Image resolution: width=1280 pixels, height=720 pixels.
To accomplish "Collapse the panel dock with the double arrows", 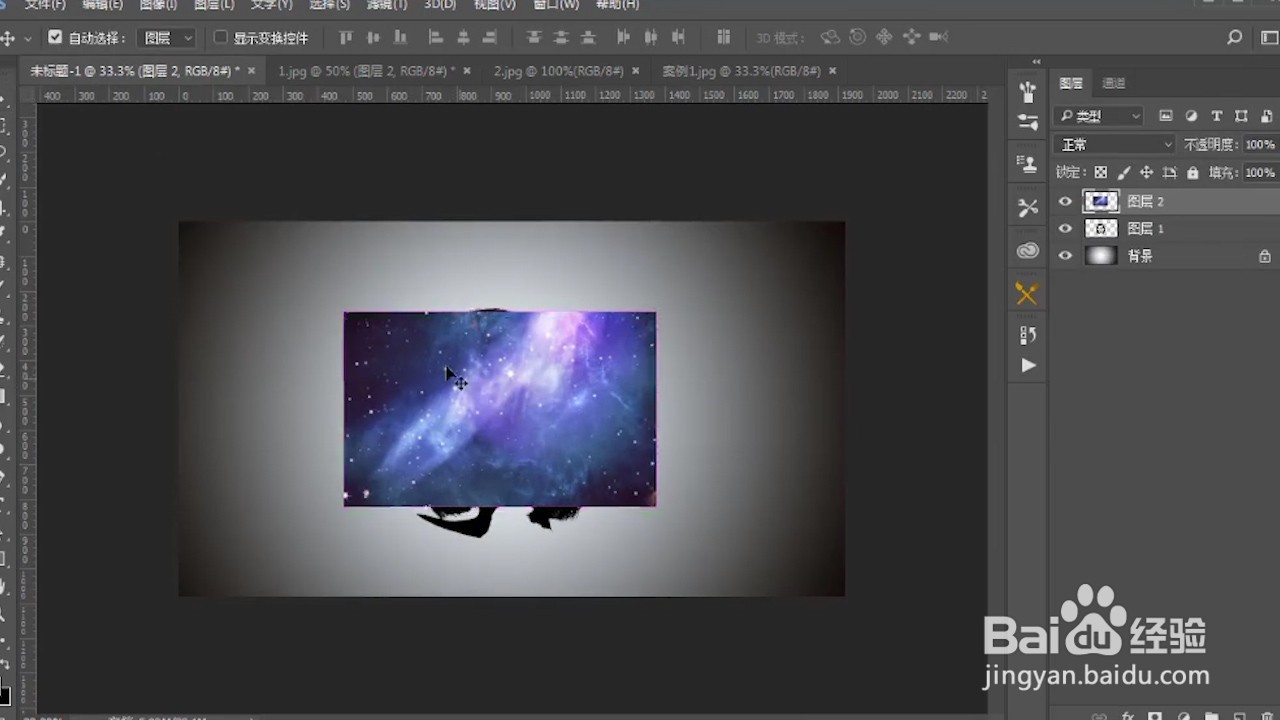I will [x=1034, y=60].
